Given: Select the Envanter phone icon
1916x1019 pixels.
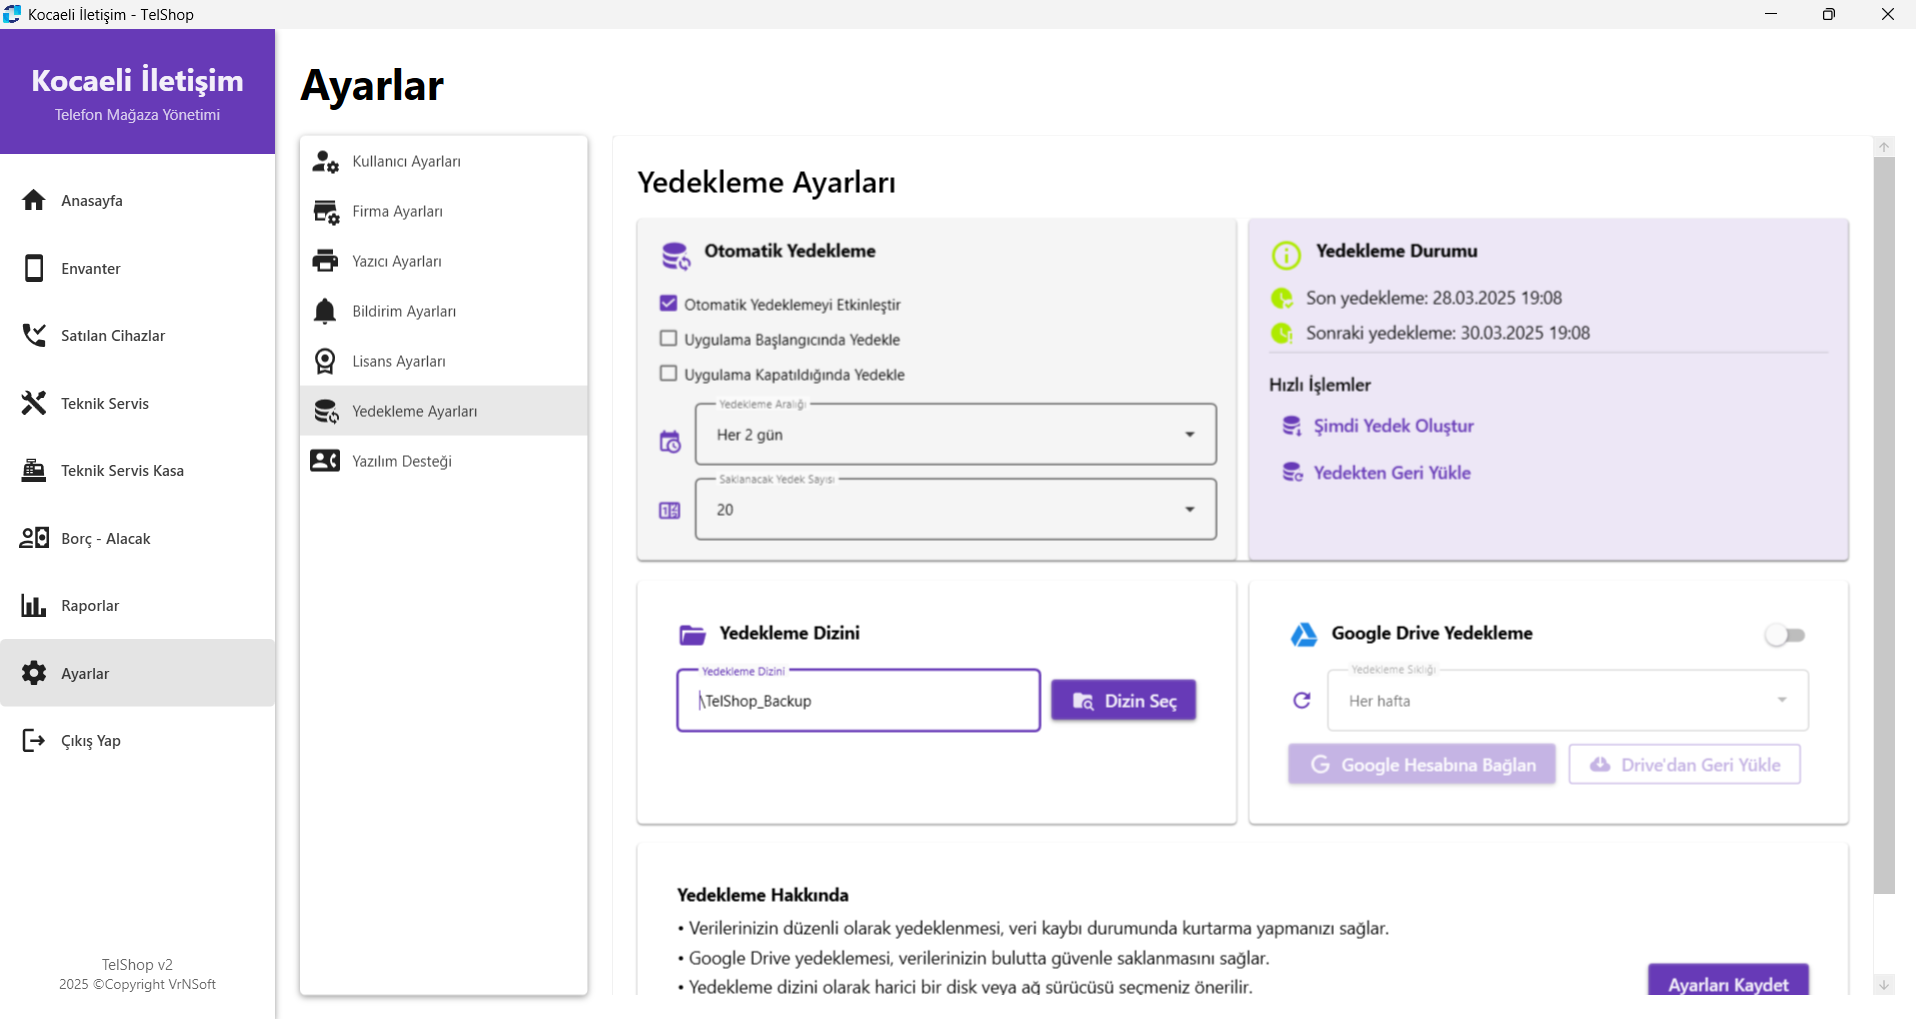Looking at the screenshot, I should tap(34, 268).
